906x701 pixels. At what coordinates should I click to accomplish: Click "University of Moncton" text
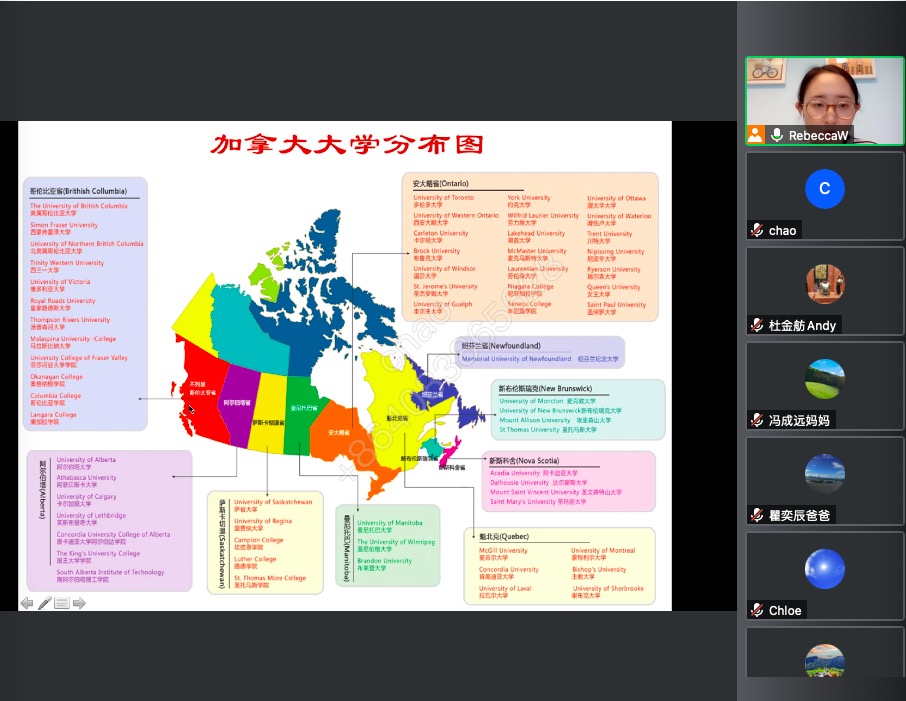pyautogui.click(x=531, y=400)
